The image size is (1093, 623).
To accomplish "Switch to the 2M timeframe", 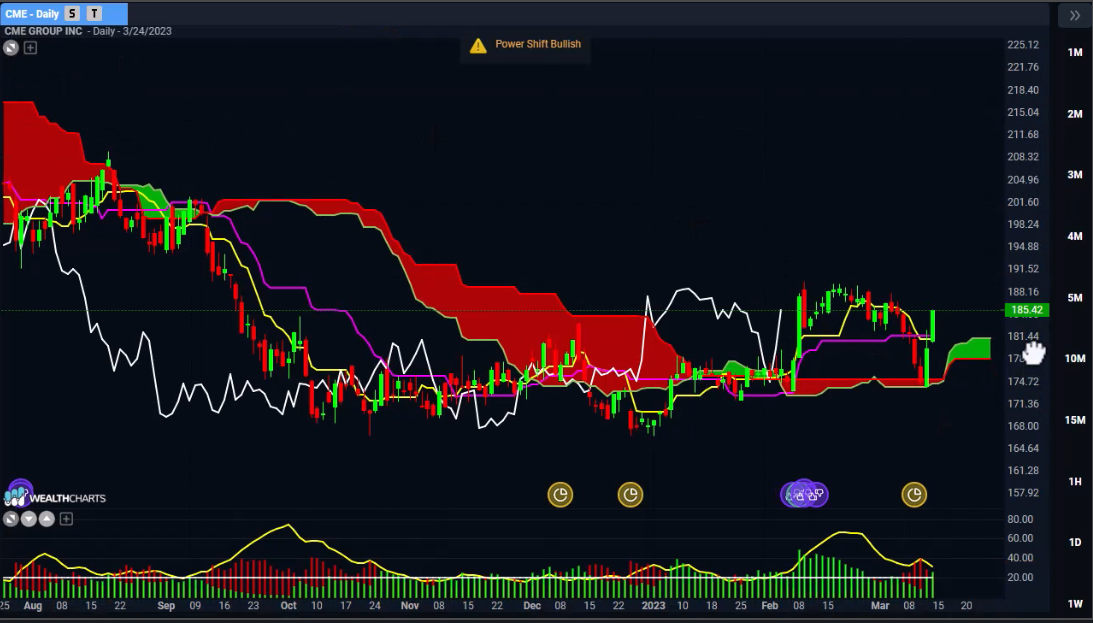I will tap(1075, 114).
